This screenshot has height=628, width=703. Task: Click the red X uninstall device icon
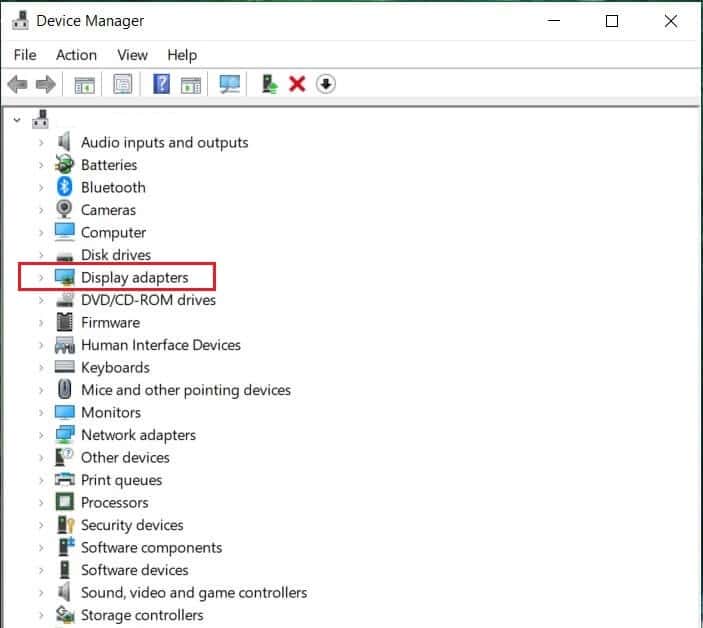pos(297,85)
